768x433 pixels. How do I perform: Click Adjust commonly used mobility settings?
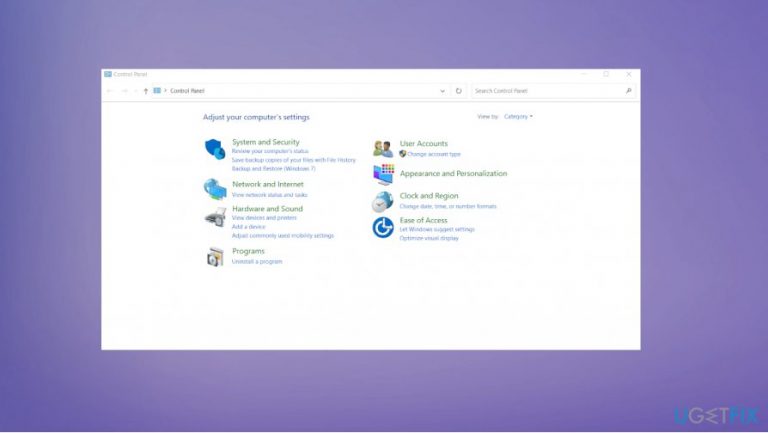[x=283, y=236]
